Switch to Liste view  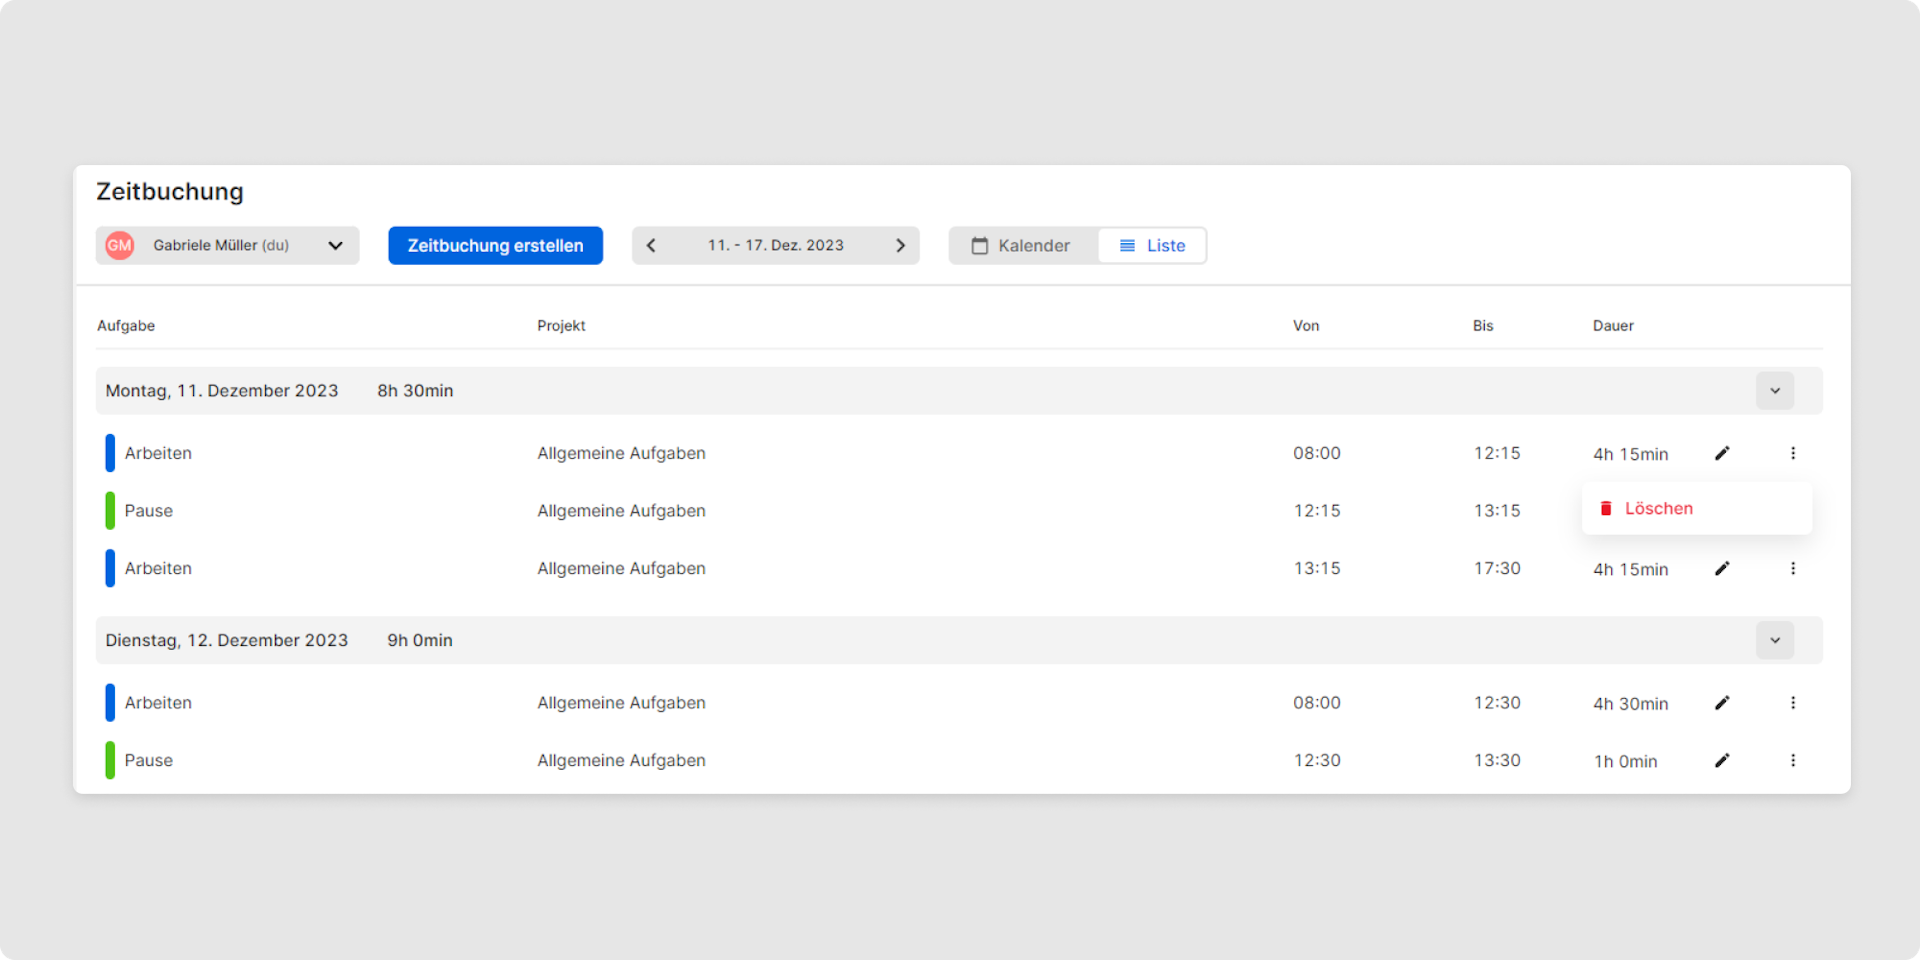(1152, 245)
